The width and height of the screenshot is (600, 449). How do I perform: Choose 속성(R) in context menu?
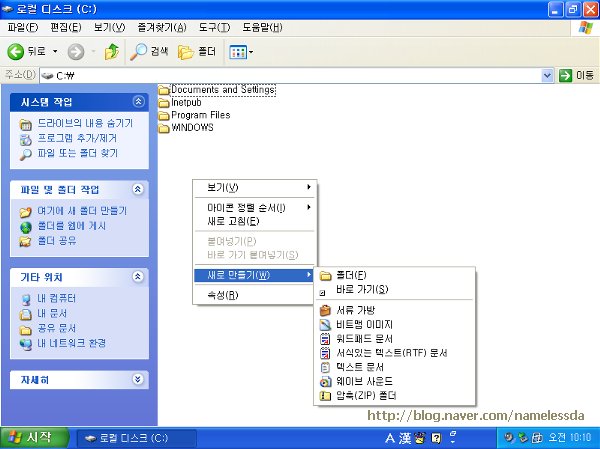pos(254,295)
